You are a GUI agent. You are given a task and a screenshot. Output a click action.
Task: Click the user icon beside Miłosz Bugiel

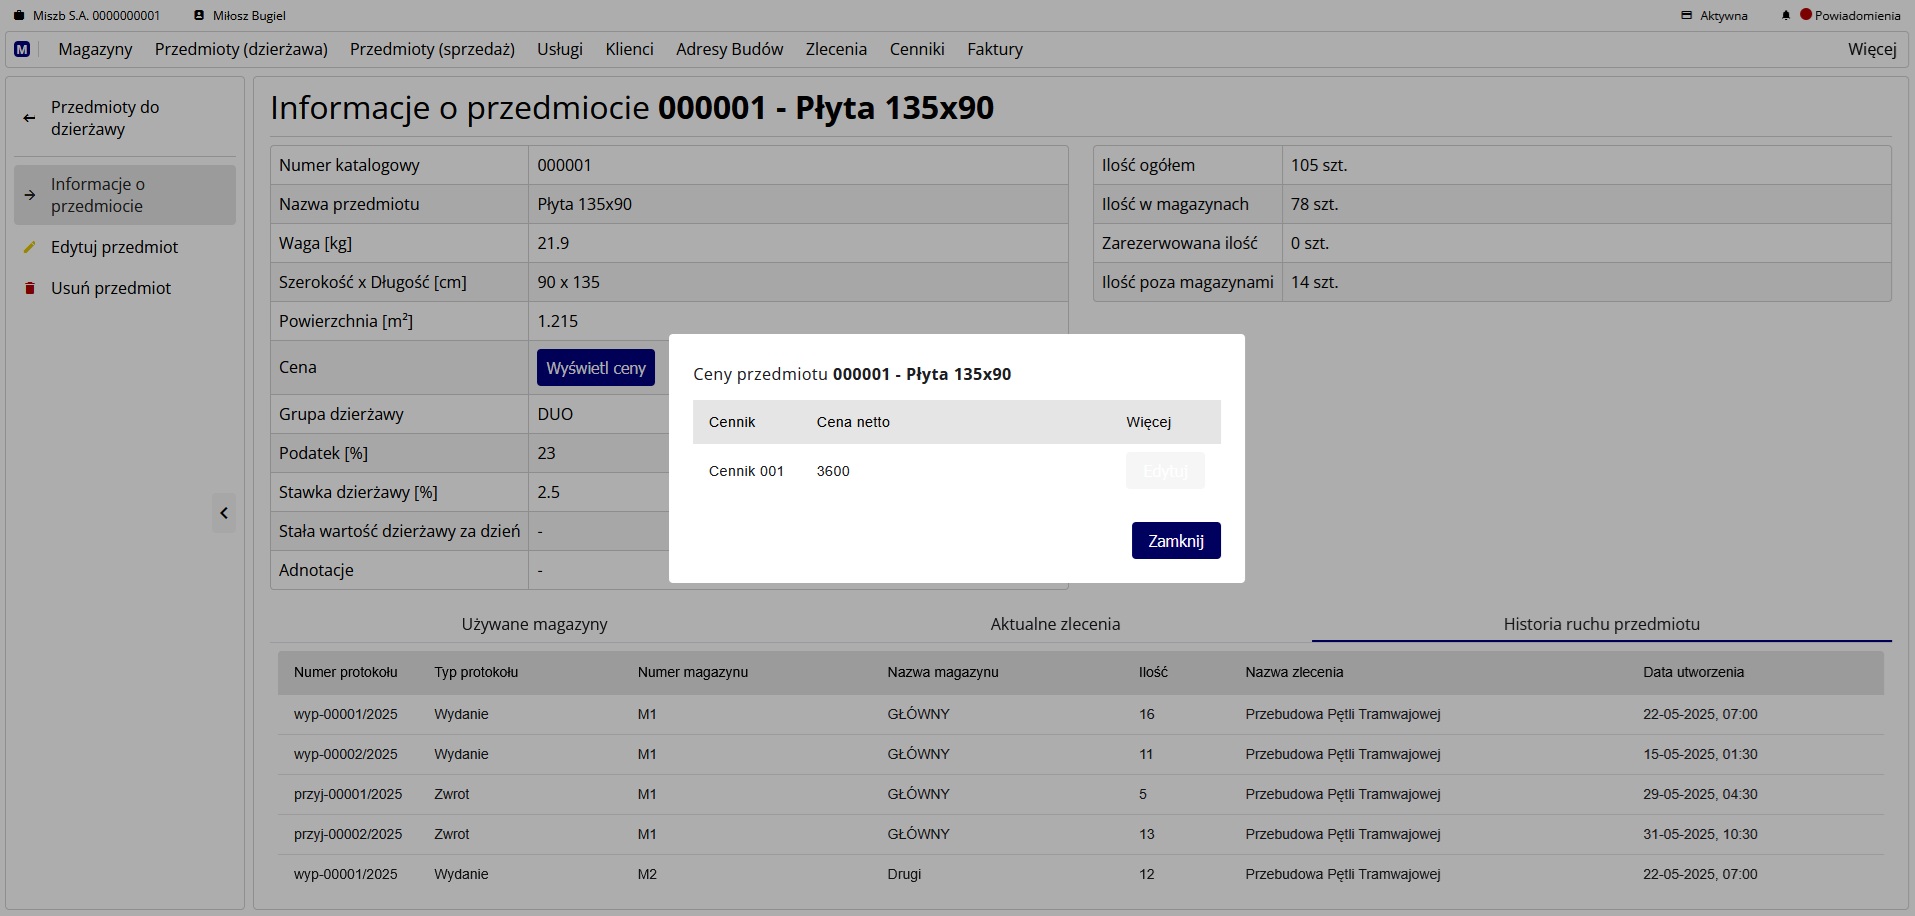click(199, 16)
